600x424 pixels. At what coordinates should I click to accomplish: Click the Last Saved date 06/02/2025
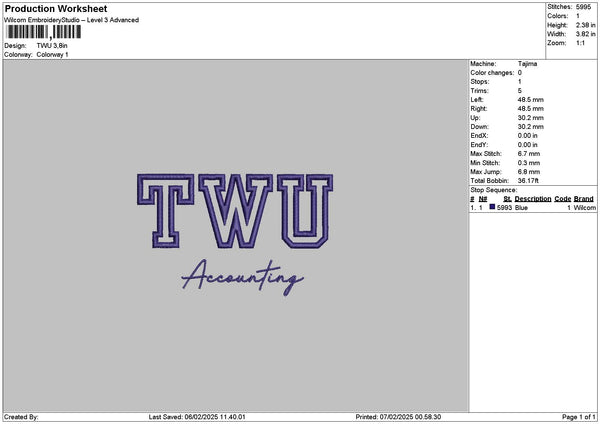pyautogui.click(x=203, y=417)
